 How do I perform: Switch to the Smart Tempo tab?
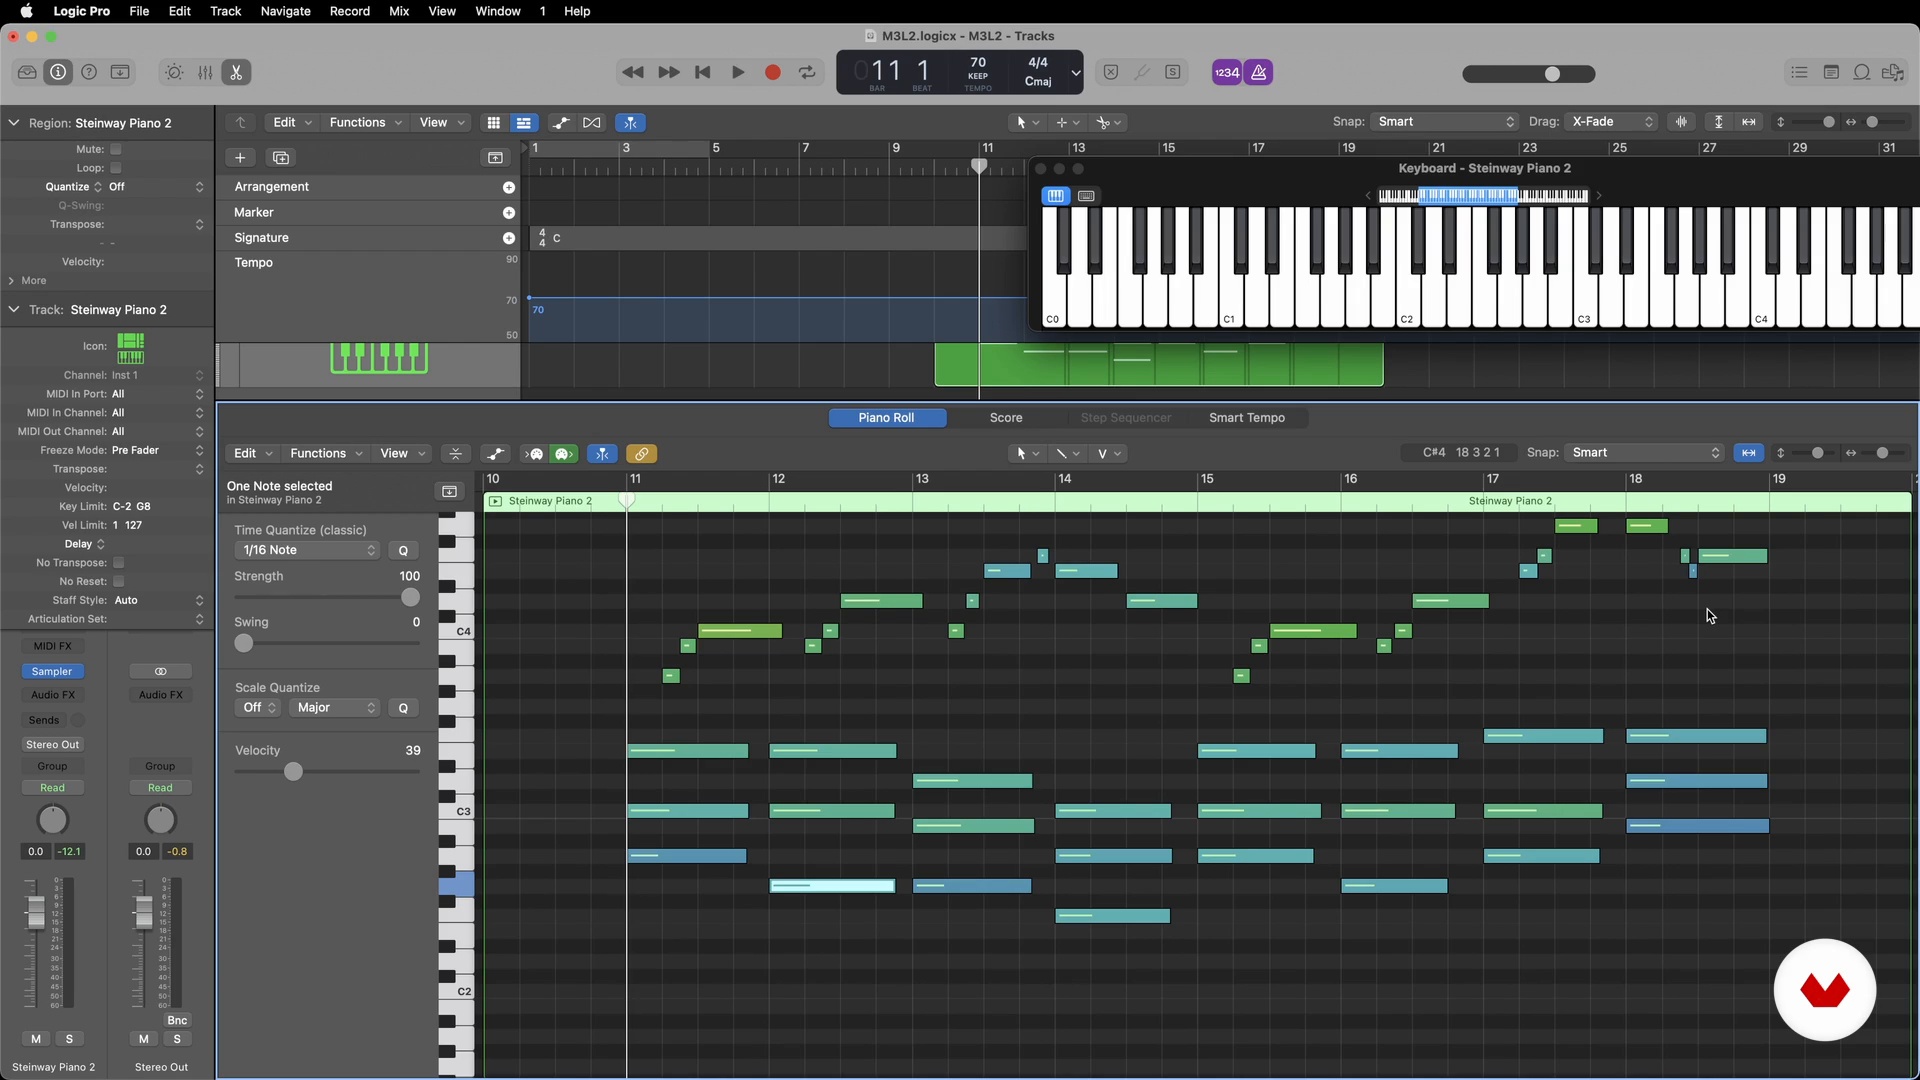pyautogui.click(x=1247, y=418)
